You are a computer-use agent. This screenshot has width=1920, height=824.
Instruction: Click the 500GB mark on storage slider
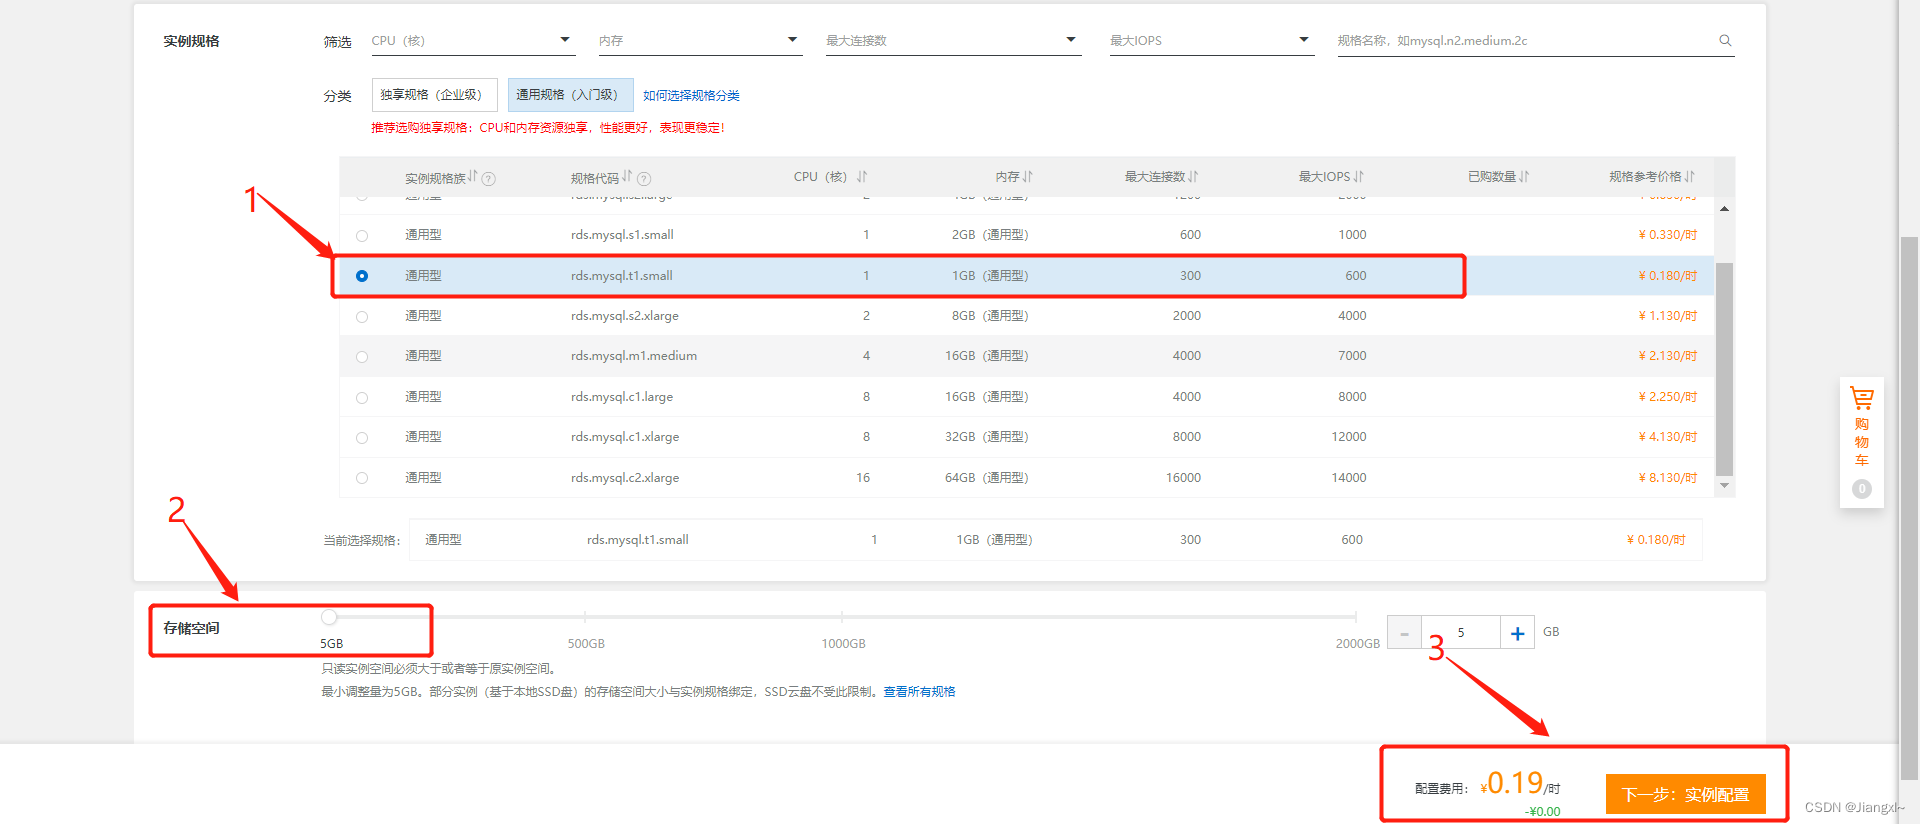[585, 617]
